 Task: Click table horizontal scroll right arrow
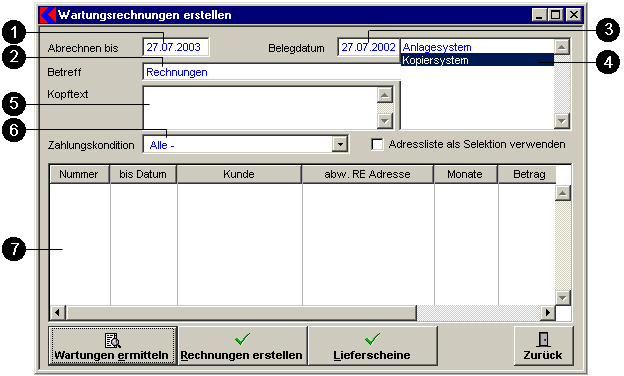(548, 313)
